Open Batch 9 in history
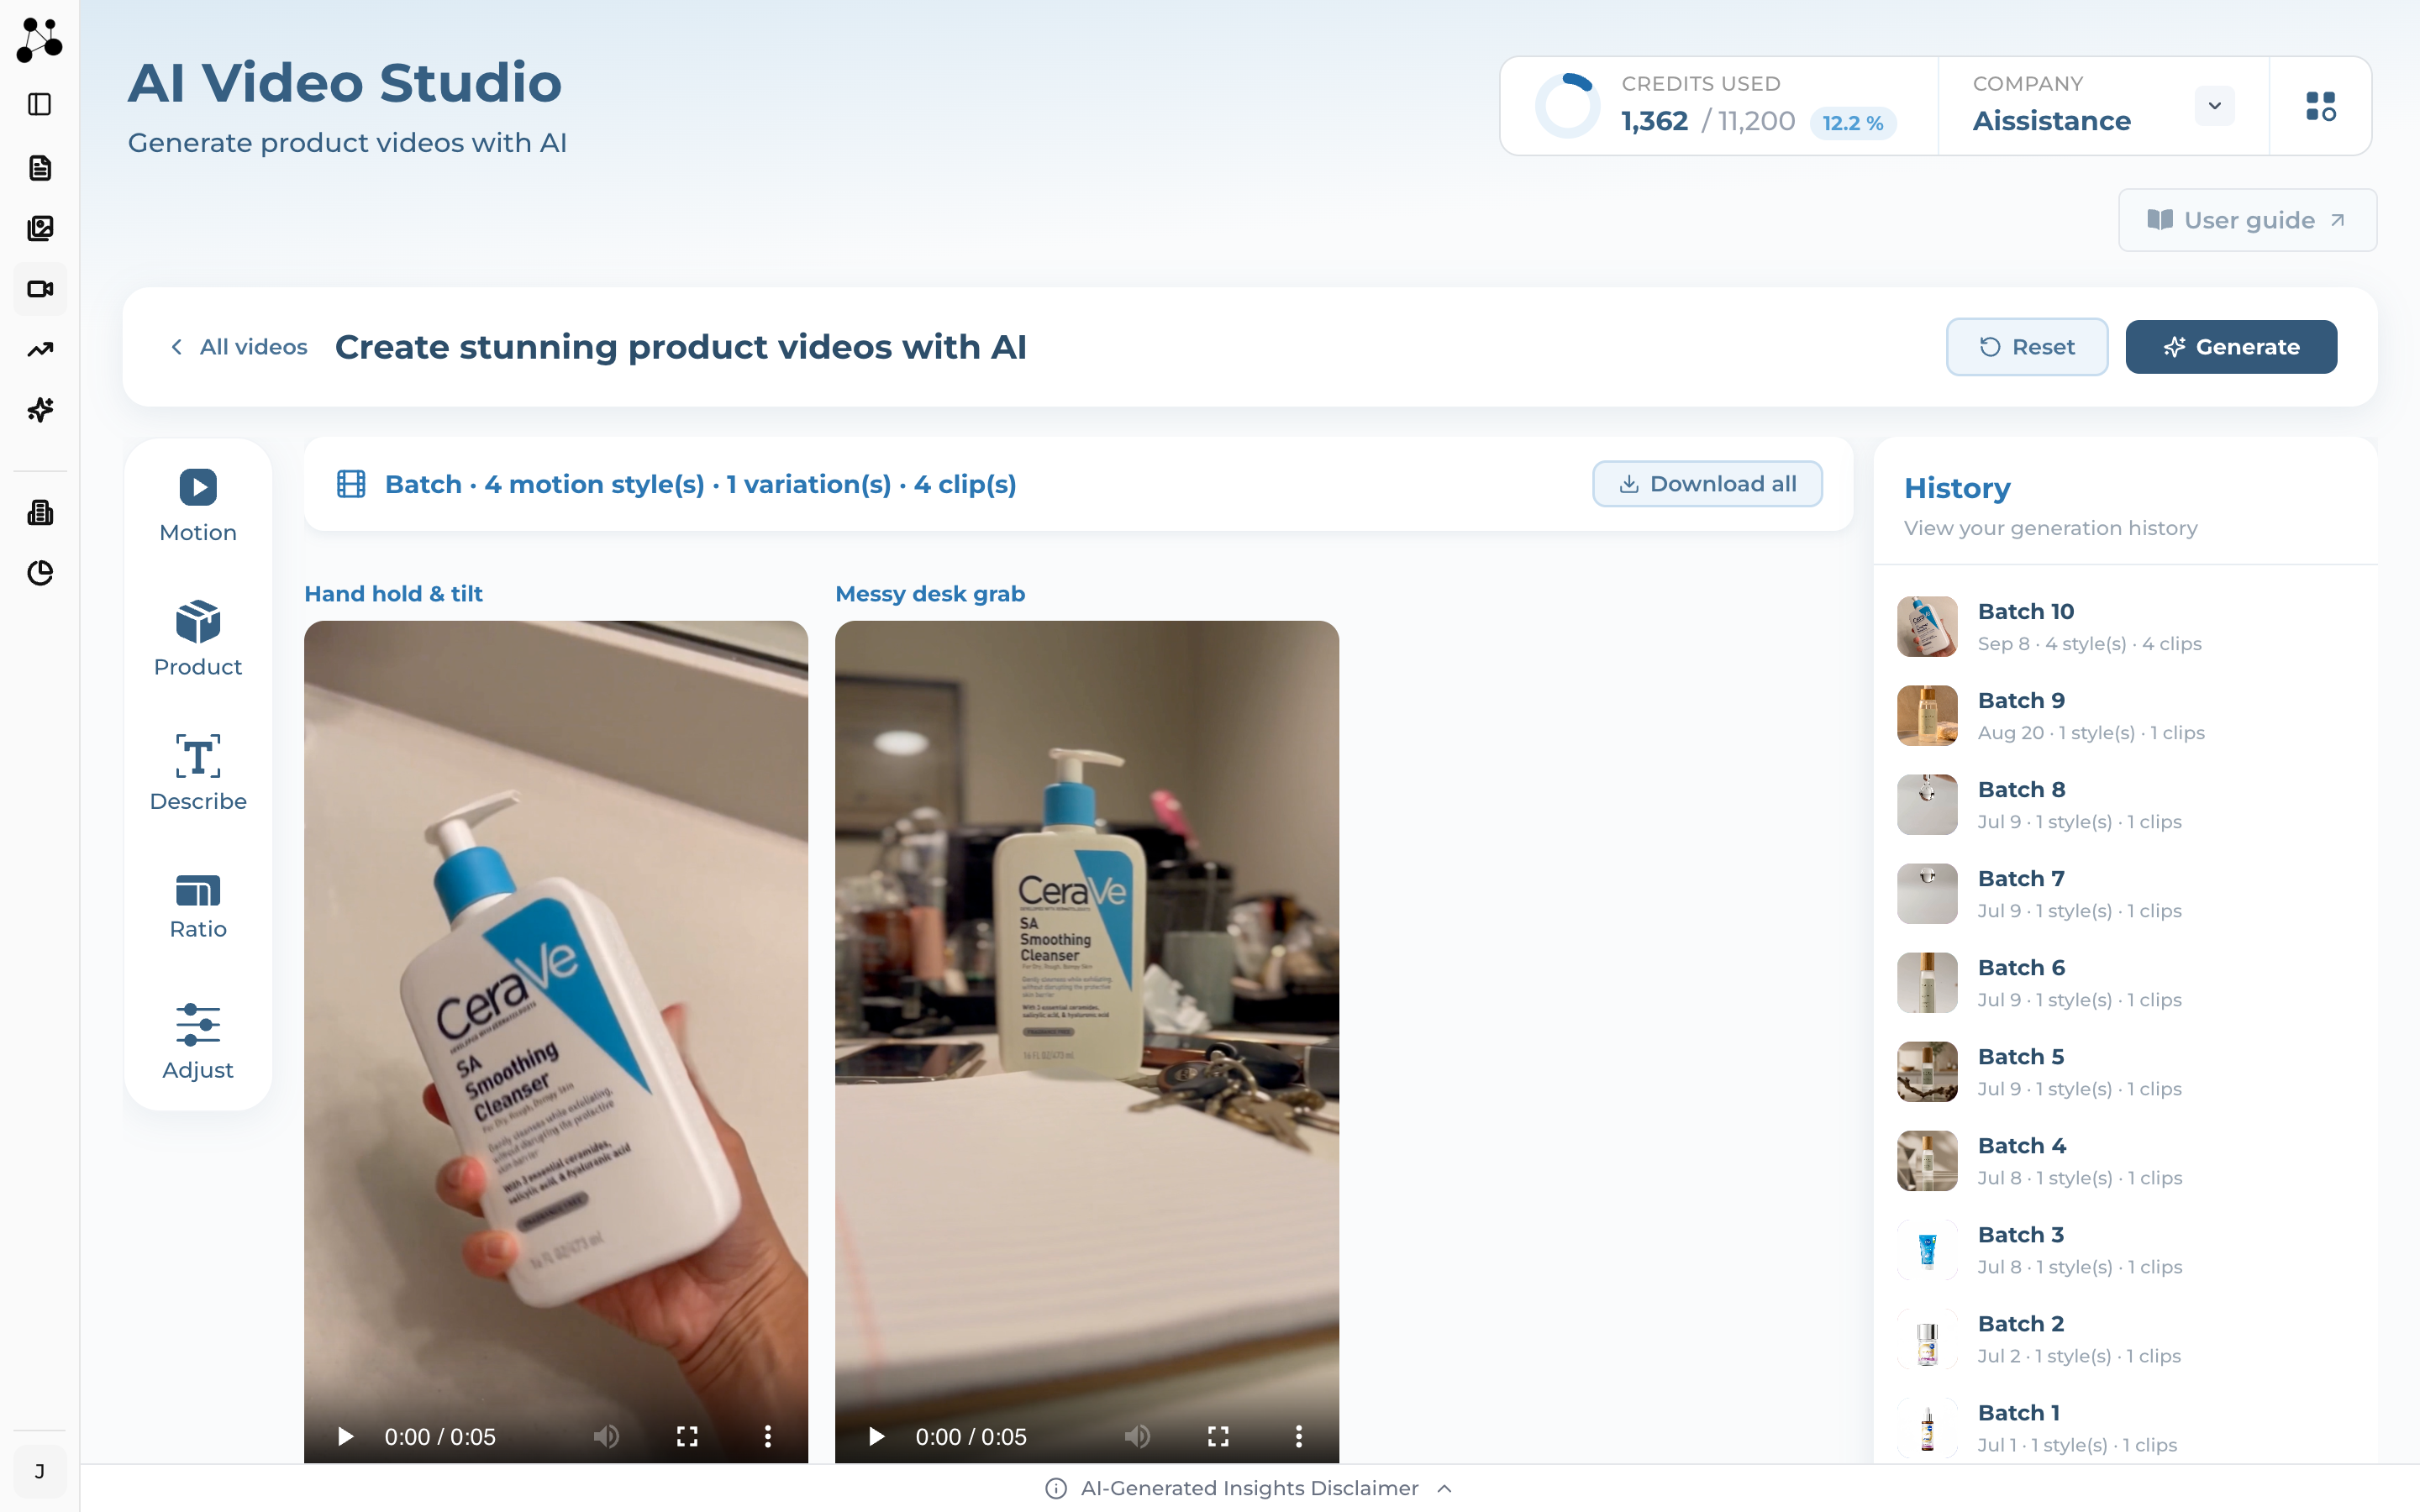2420x1512 pixels. click(x=2125, y=716)
